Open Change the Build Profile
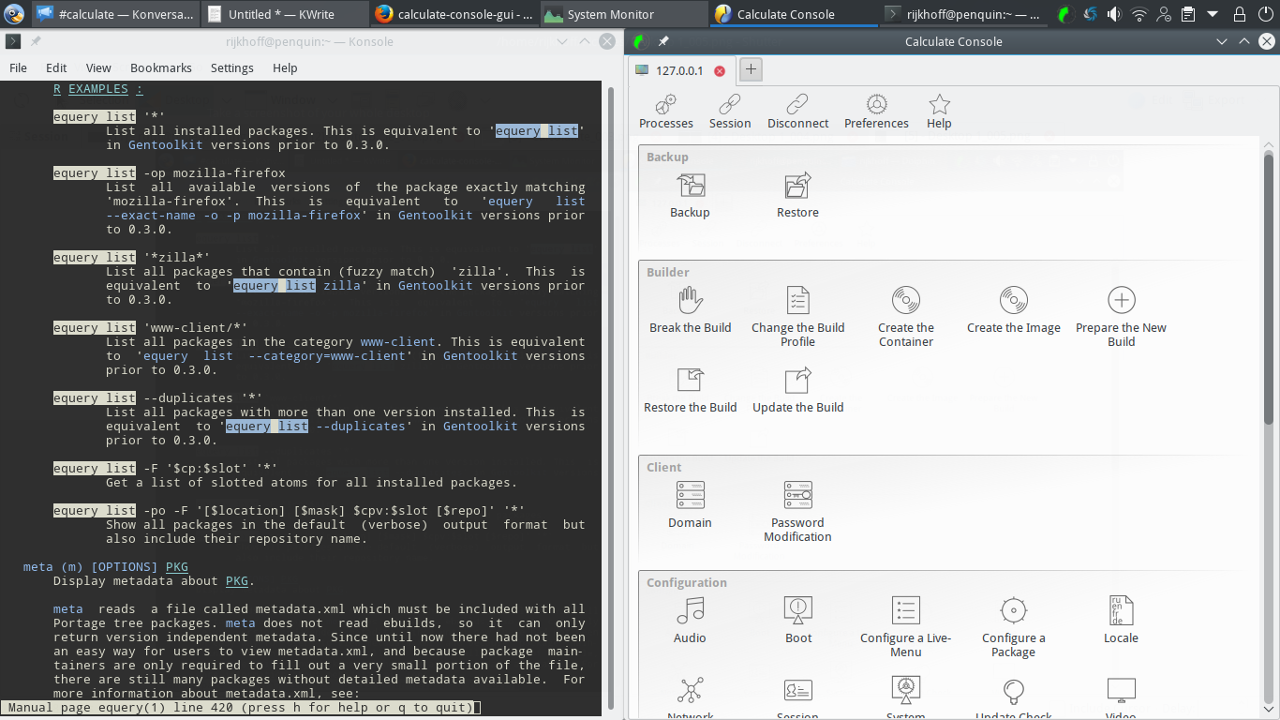 [x=798, y=317]
